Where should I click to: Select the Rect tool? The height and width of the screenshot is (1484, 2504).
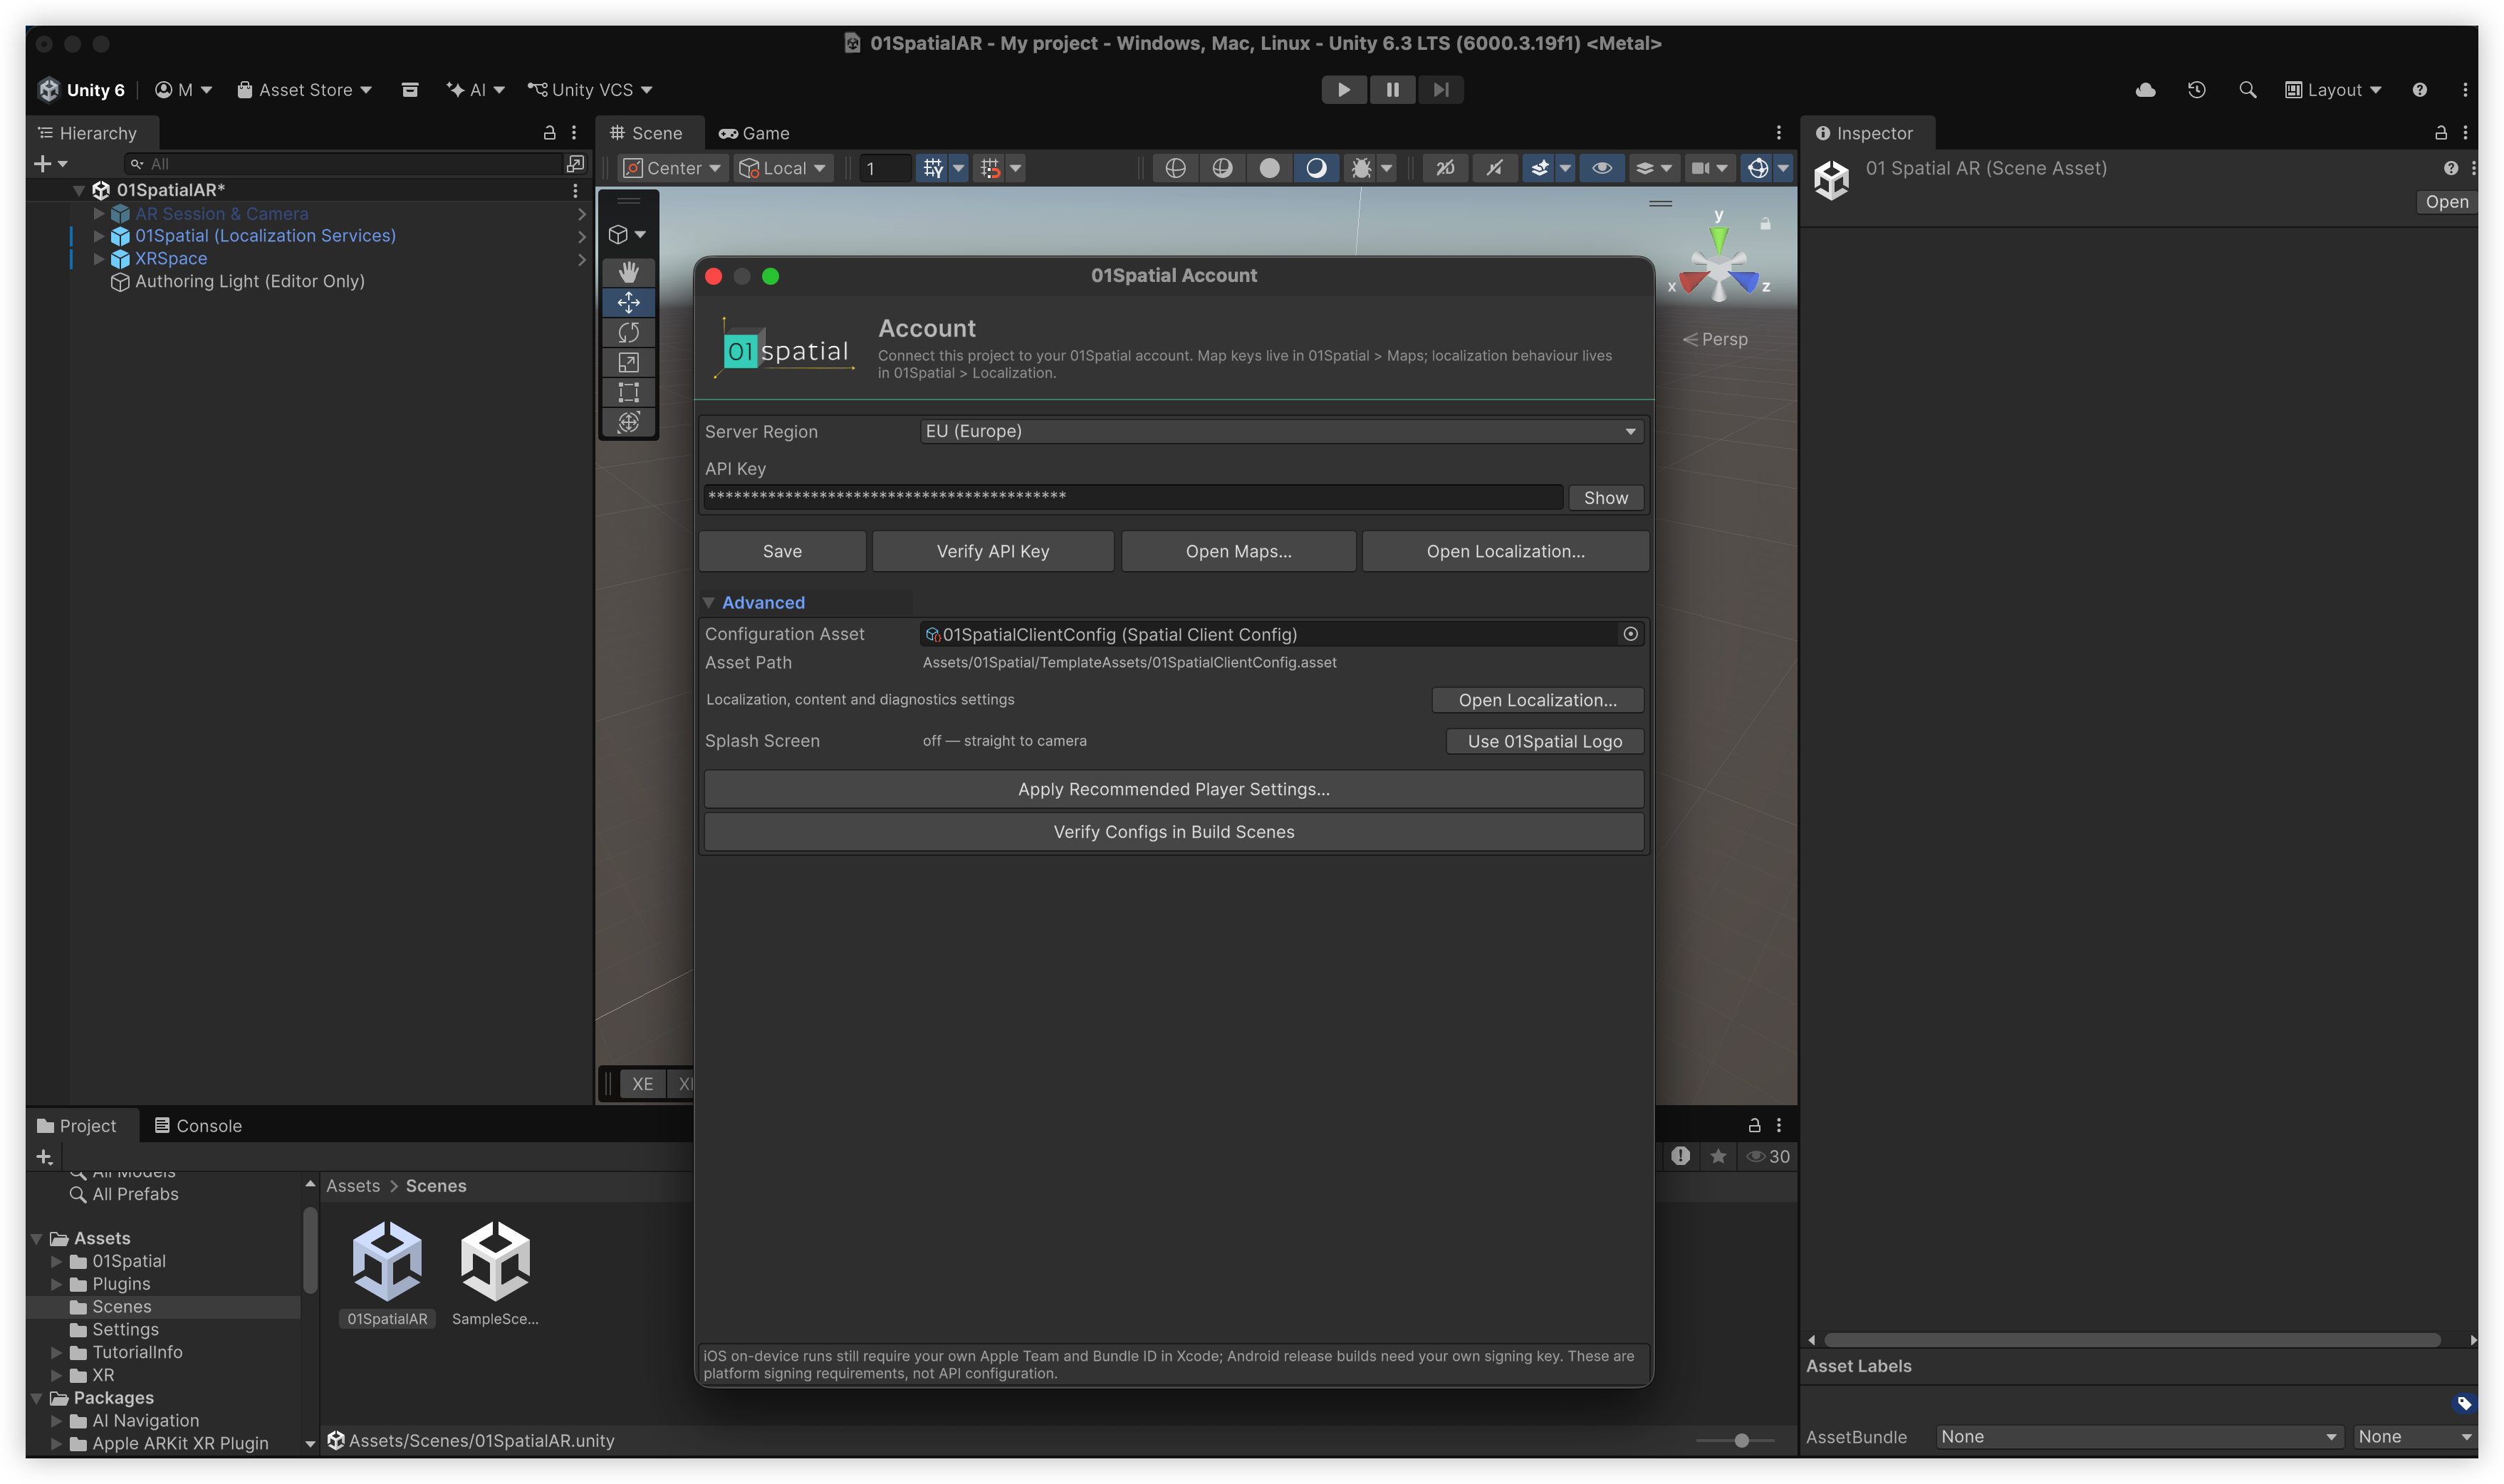[628, 392]
